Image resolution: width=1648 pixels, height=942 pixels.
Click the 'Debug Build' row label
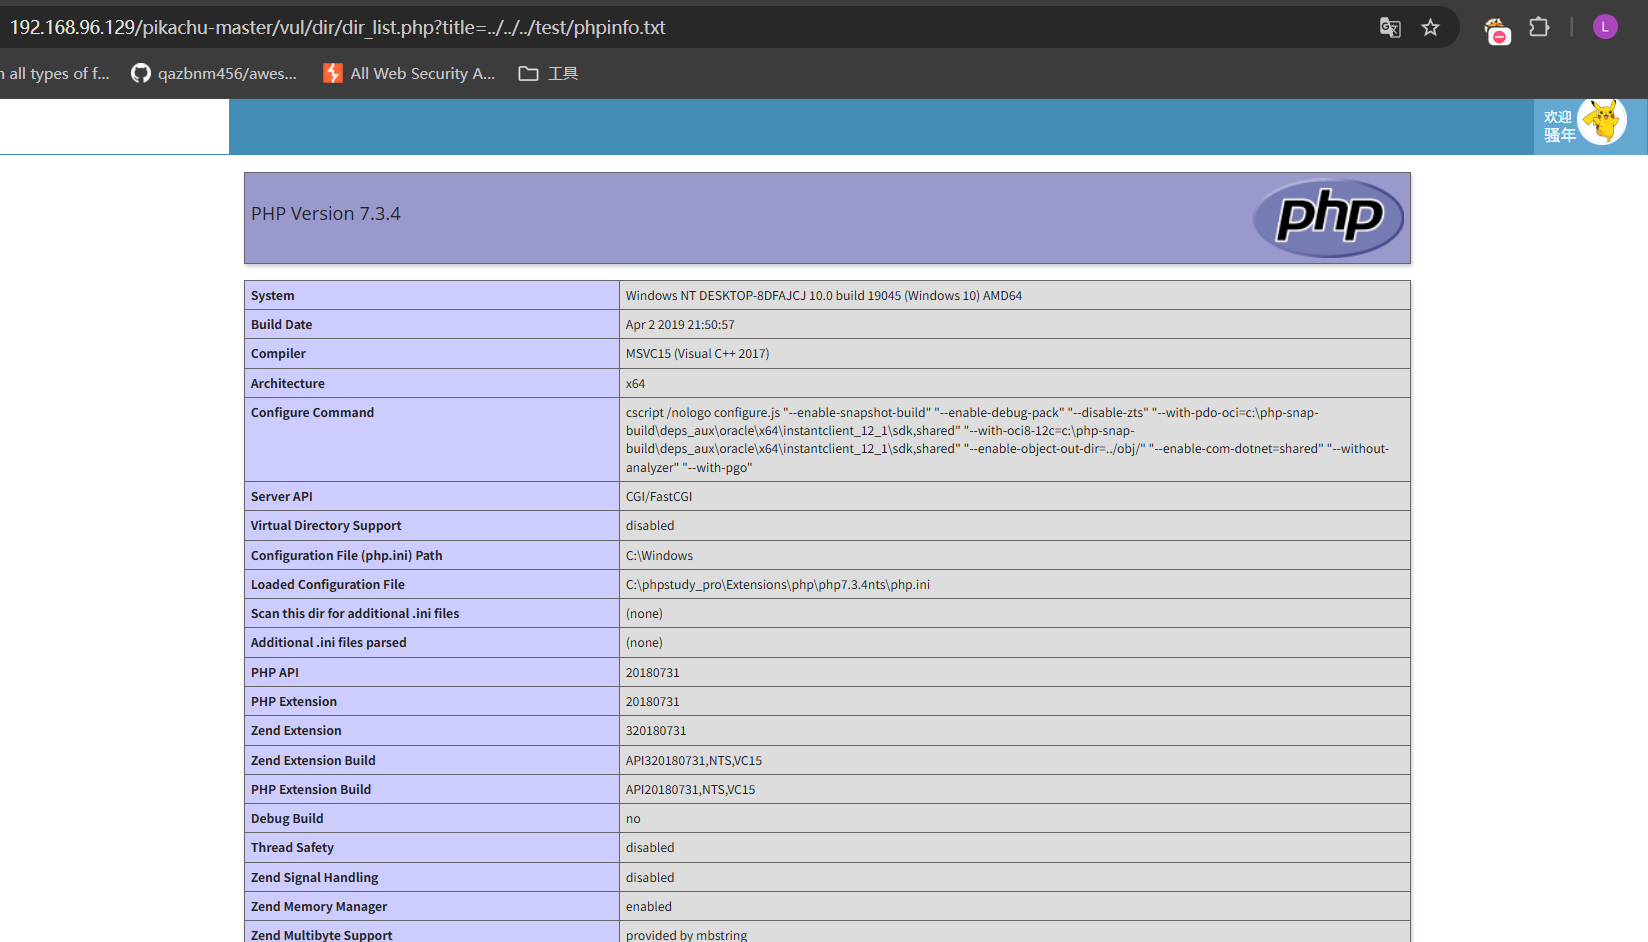[287, 819]
